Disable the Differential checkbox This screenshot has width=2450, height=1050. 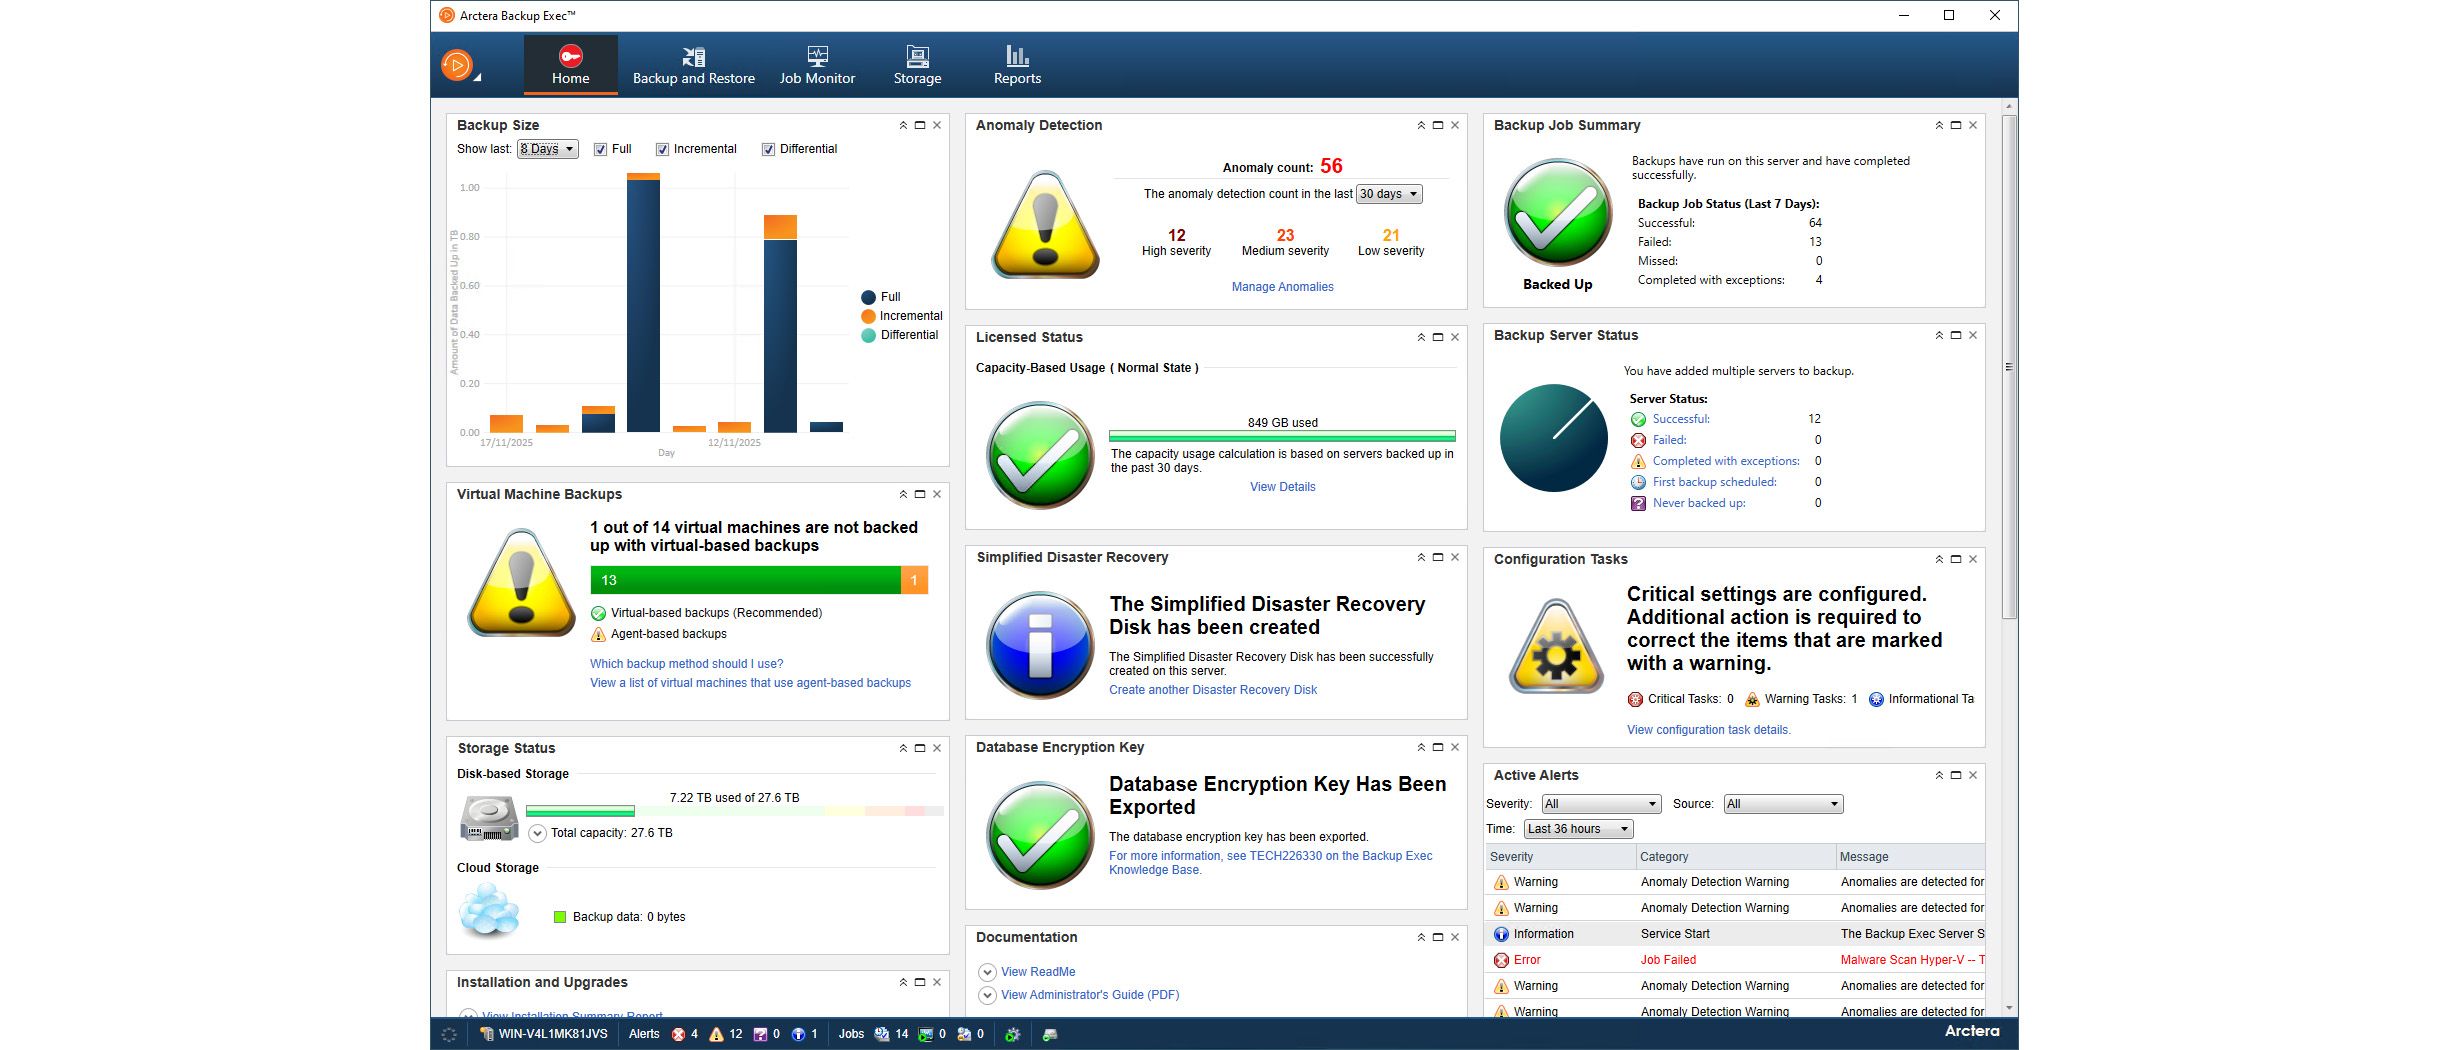coord(768,148)
